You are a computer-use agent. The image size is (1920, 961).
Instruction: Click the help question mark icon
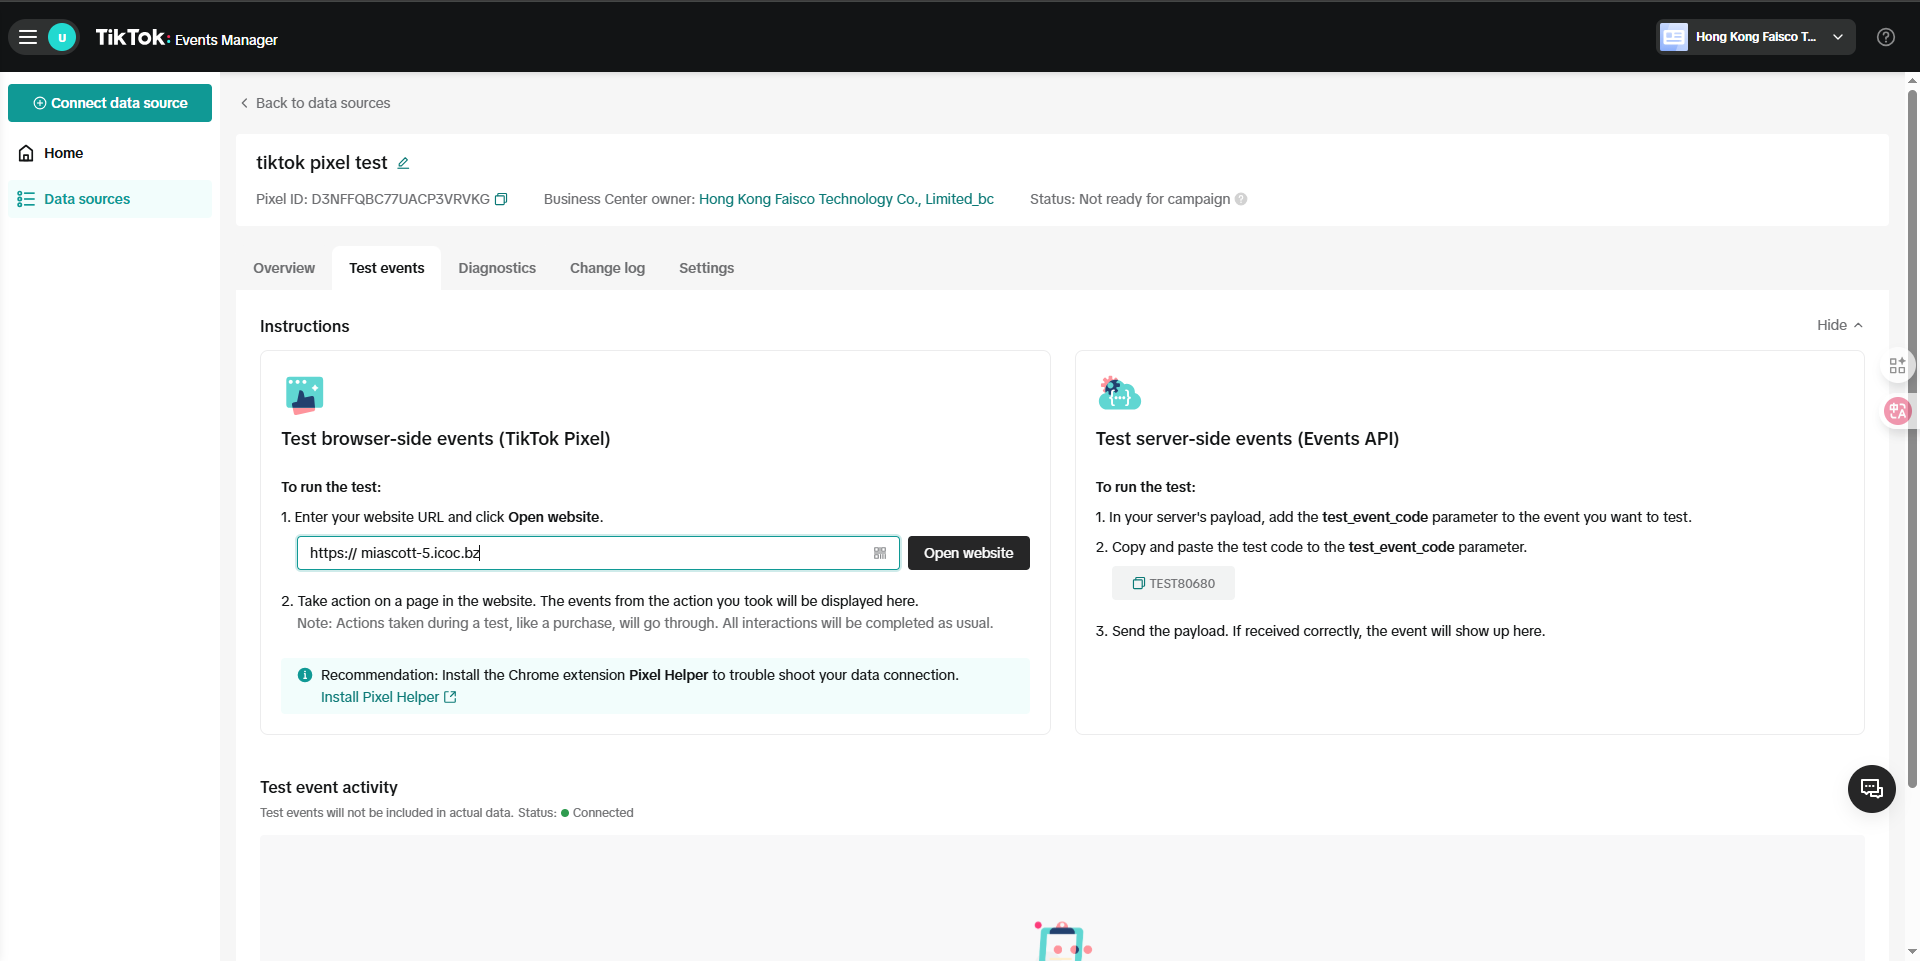coord(1885,37)
